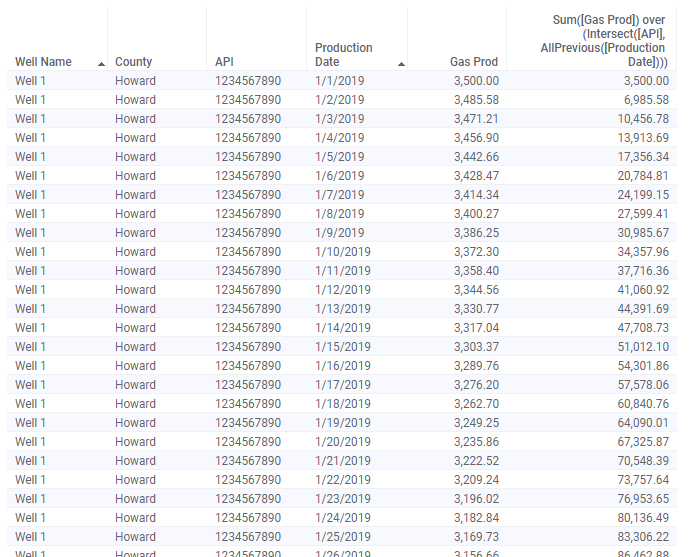Image resolution: width=691 pixels, height=557 pixels.
Task: Click Gas Prod value 3,485.58
Action: coord(476,100)
